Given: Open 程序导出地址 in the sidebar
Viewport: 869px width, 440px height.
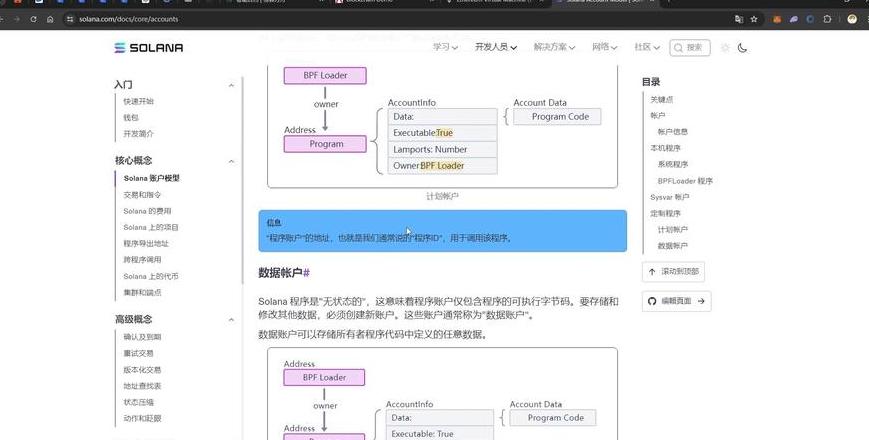Looking at the screenshot, I should pyautogui.click(x=146, y=243).
